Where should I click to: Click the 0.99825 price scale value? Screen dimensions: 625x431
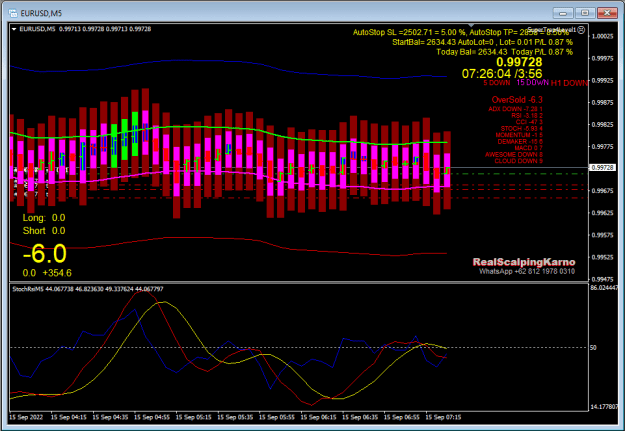[602, 125]
